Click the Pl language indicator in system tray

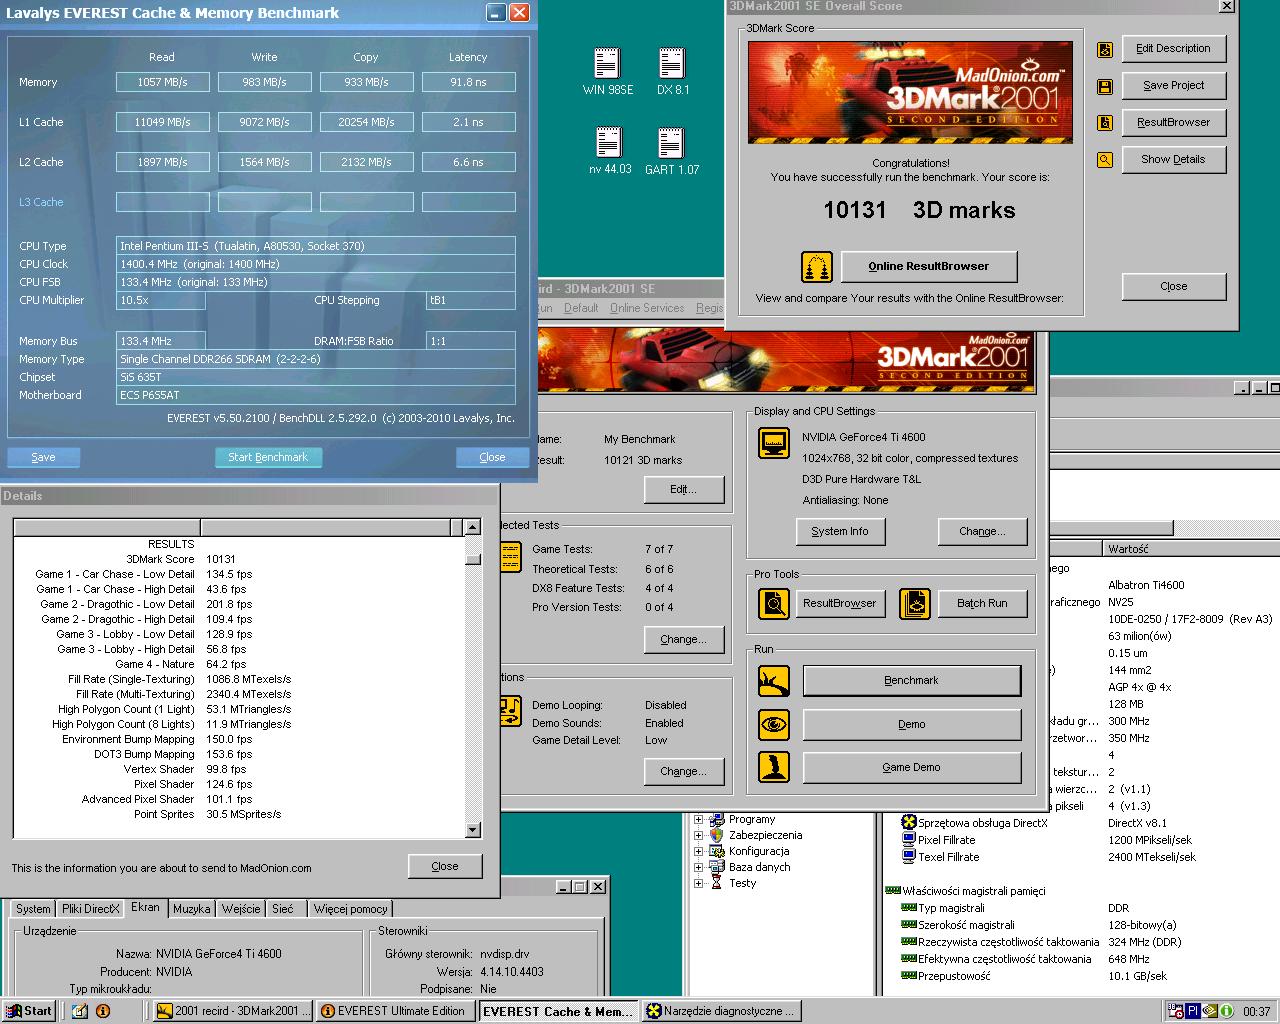[x=1193, y=1011]
